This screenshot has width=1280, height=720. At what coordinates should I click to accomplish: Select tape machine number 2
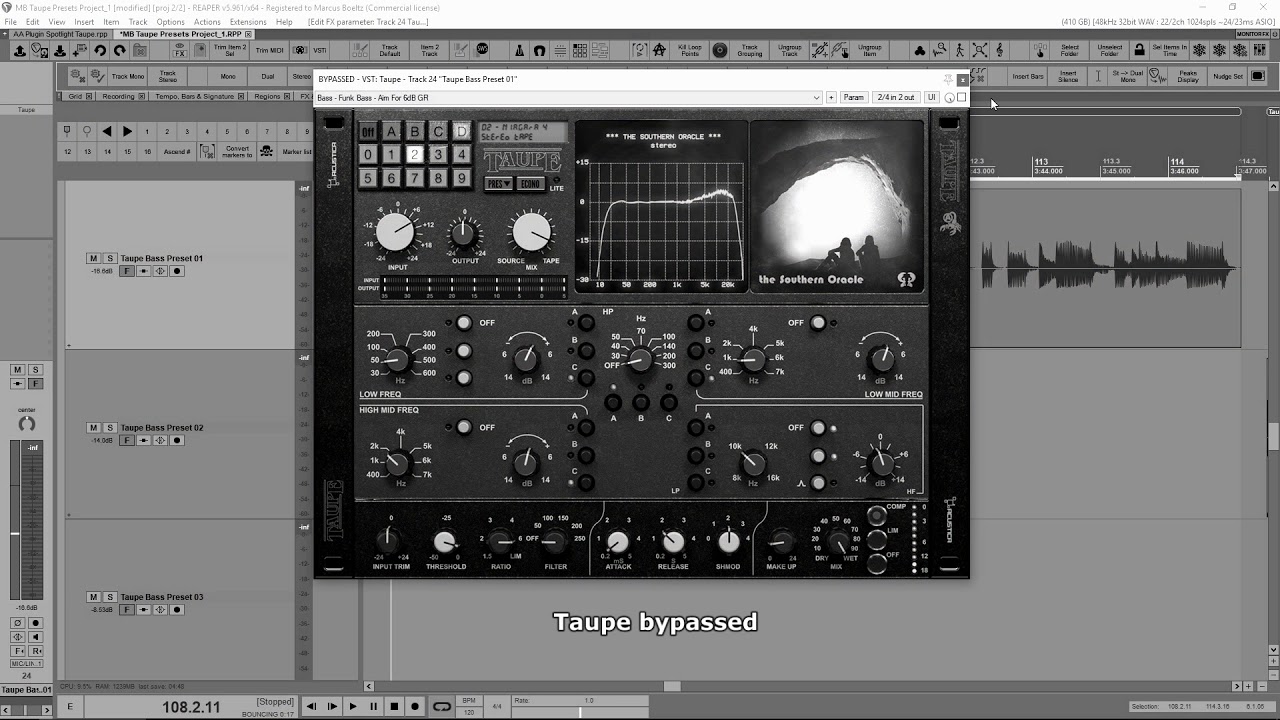point(414,154)
